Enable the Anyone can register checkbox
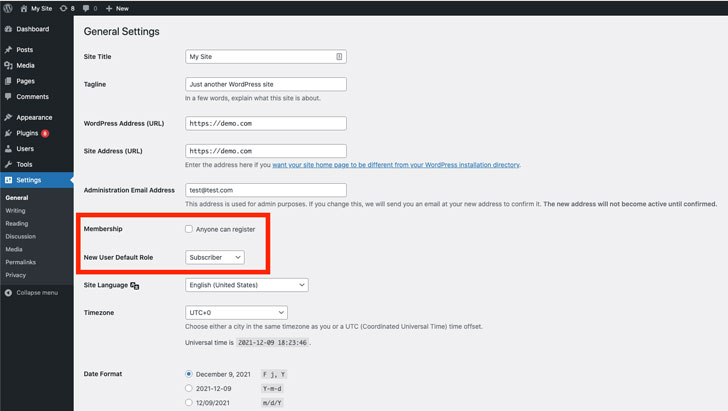 (x=189, y=229)
